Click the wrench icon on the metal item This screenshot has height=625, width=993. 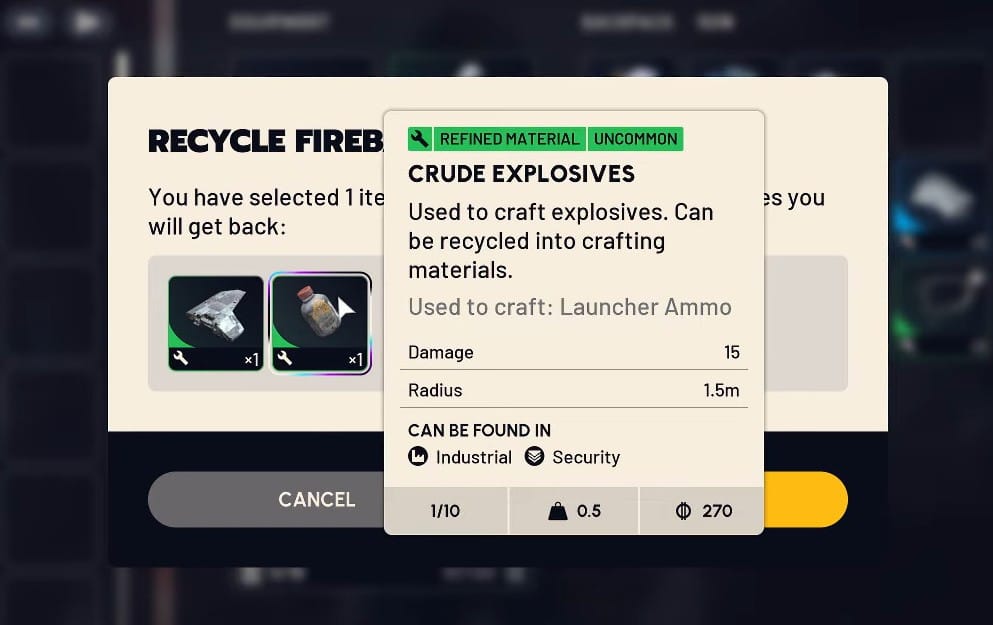(x=180, y=358)
